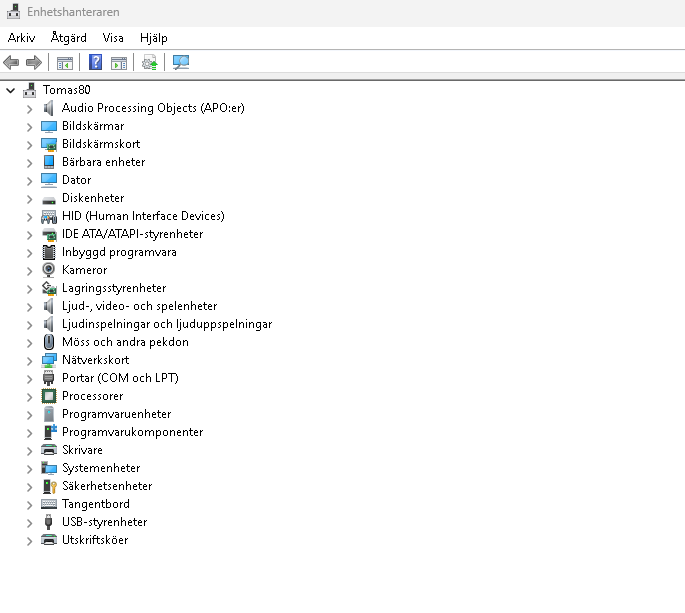
Task: Click the blue Help question mark icon
Action: coord(95,62)
